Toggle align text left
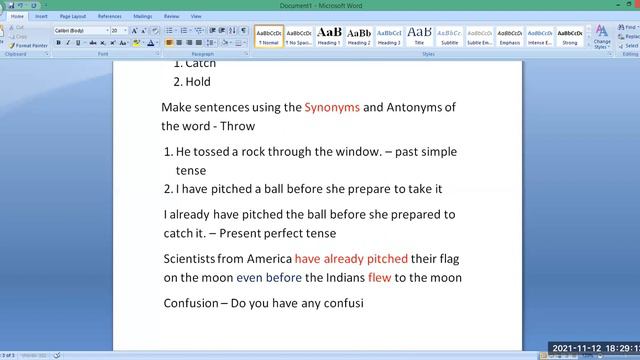This screenshot has width=640, height=360. click(169, 43)
